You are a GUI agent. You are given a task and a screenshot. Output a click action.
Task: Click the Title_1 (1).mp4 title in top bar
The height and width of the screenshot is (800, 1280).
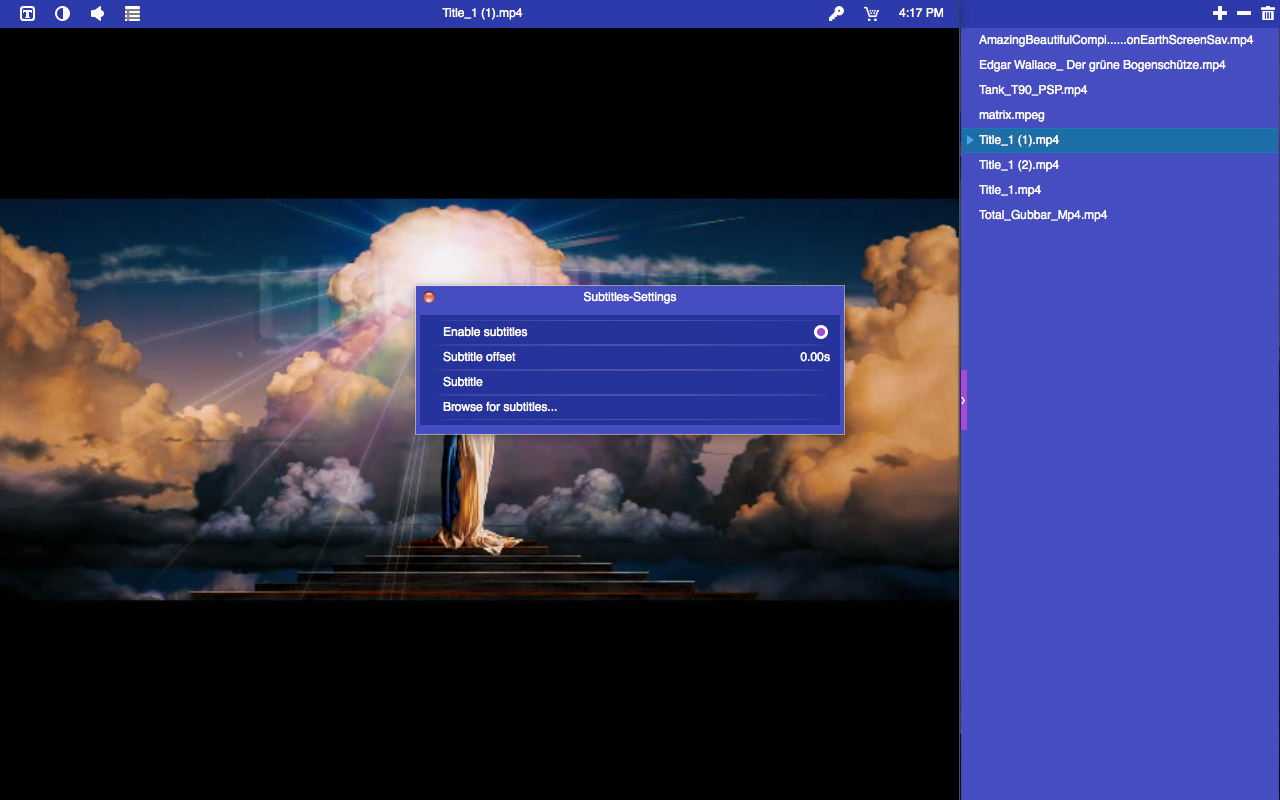point(482,13)
